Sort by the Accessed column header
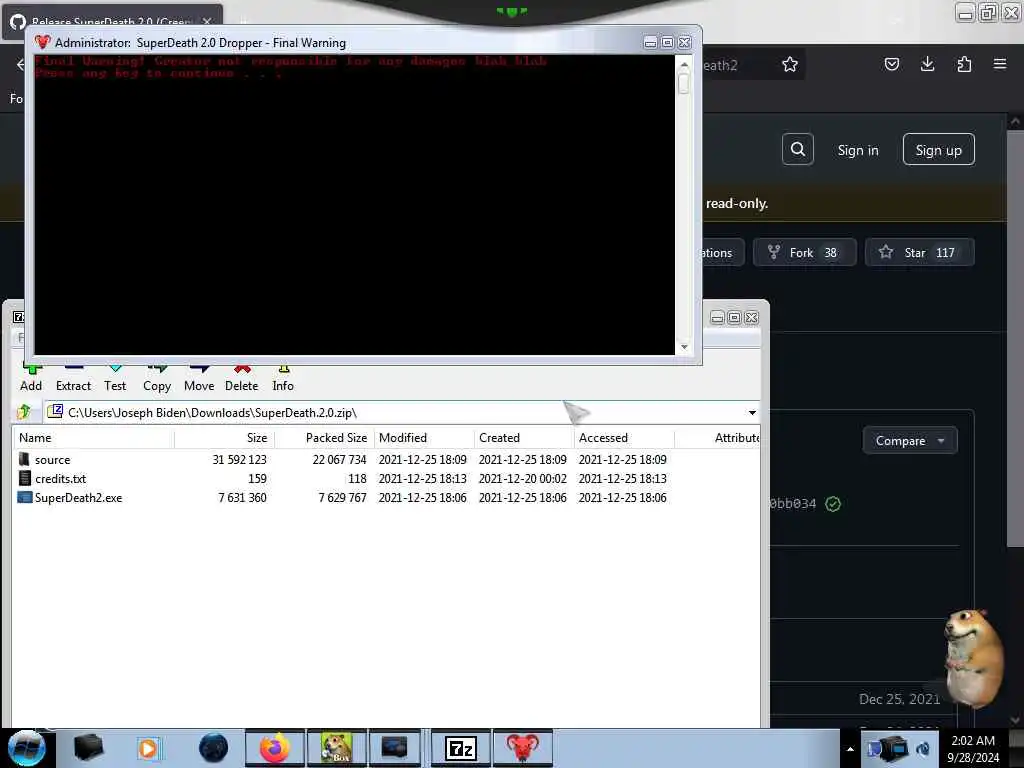This screenshot has width=1024, height=768. (624, 438)
